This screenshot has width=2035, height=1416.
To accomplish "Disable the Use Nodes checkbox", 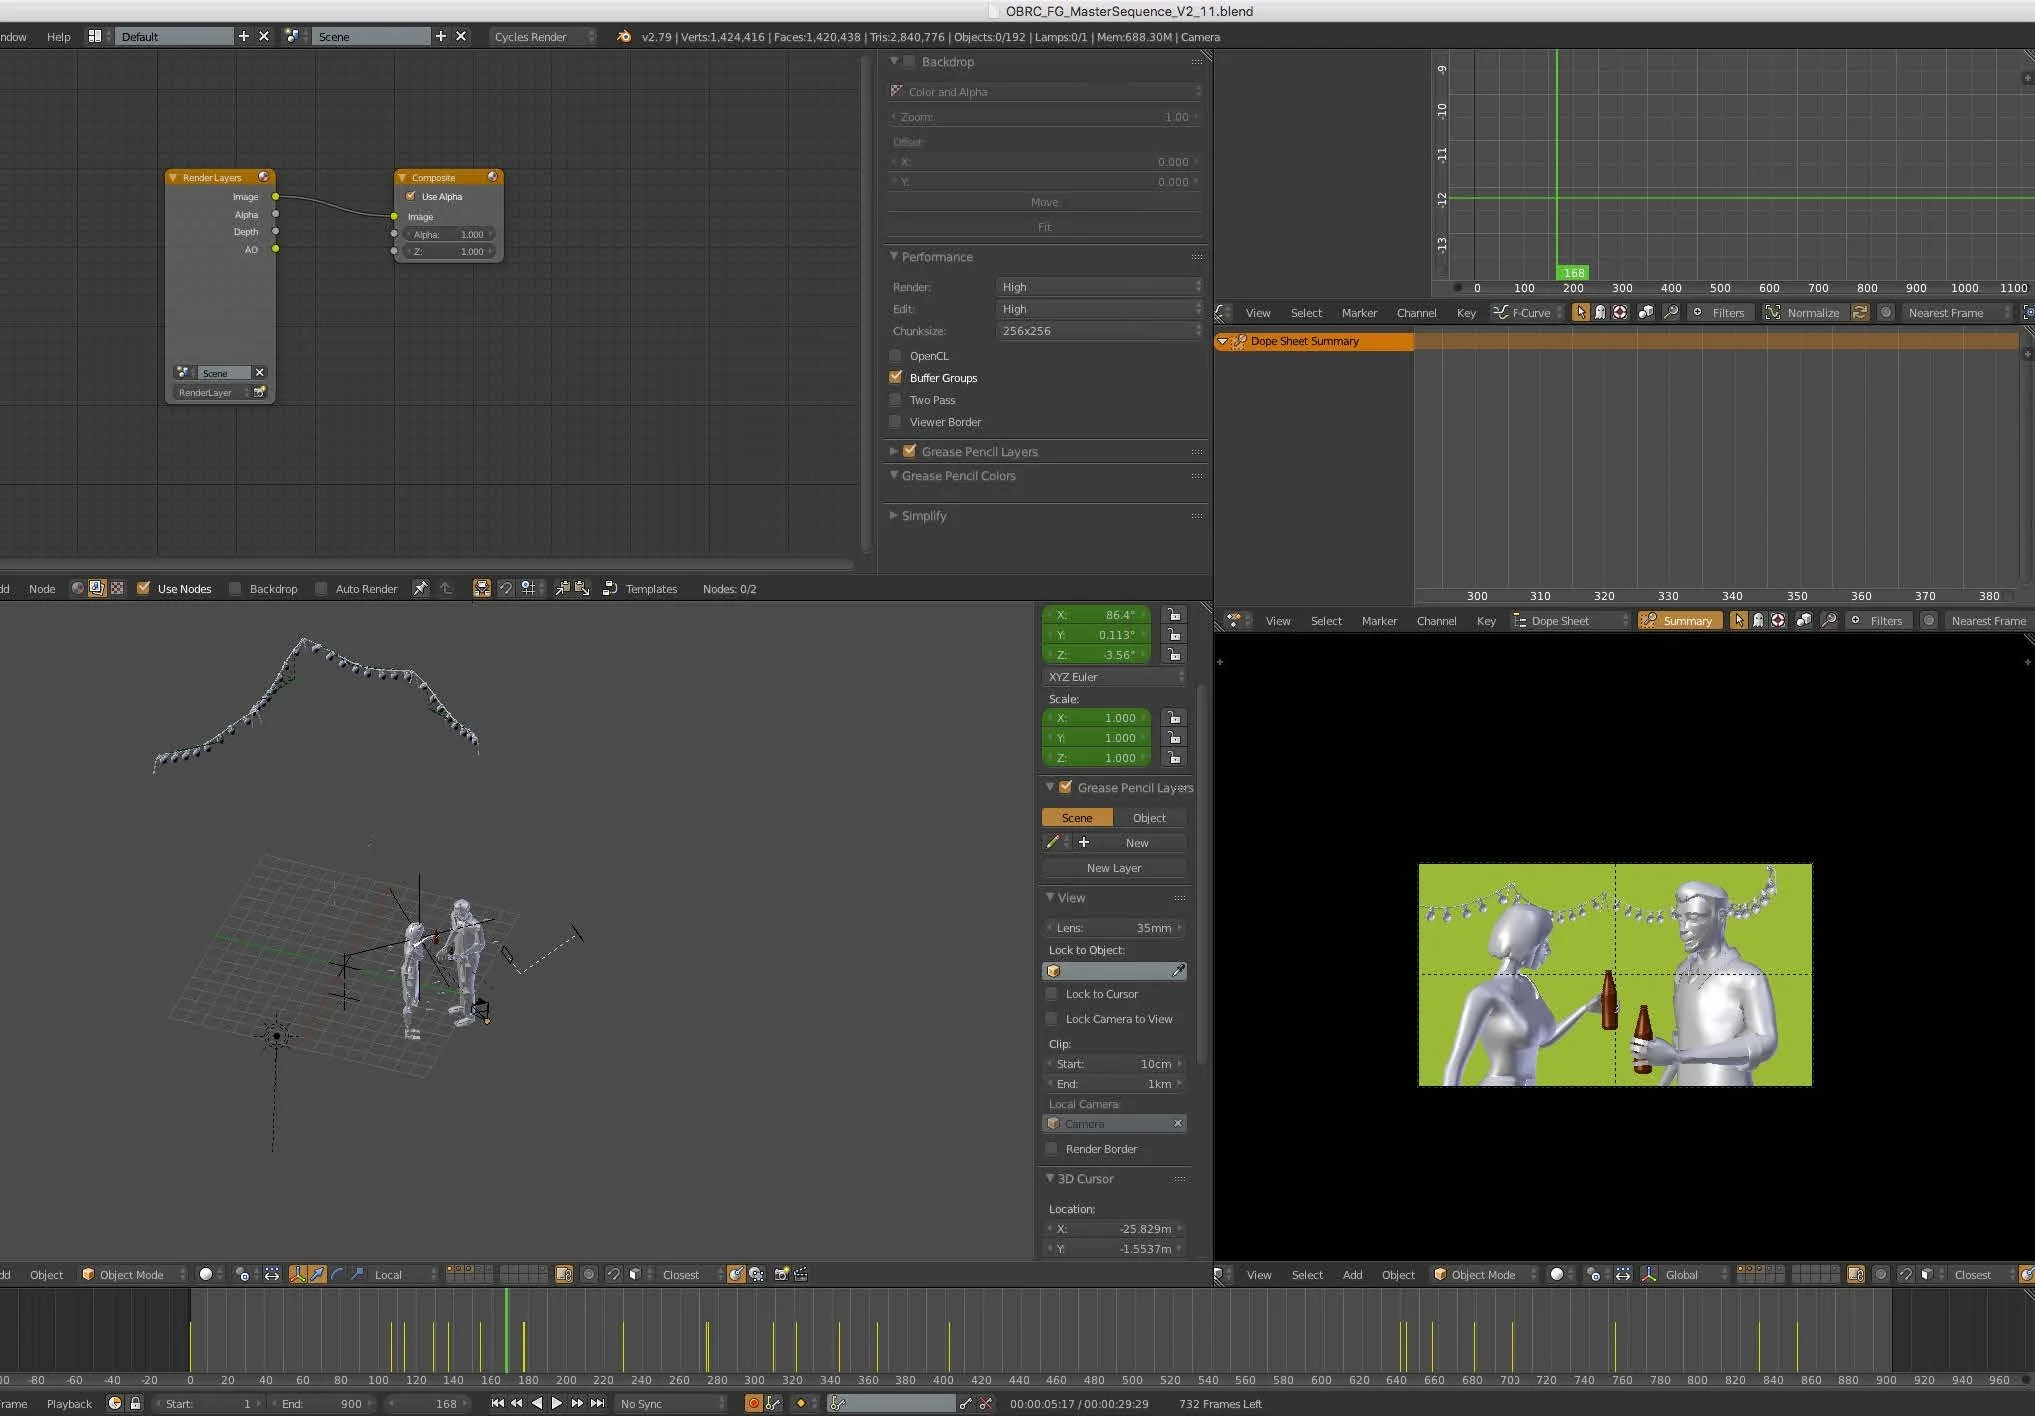I will 144,588.
